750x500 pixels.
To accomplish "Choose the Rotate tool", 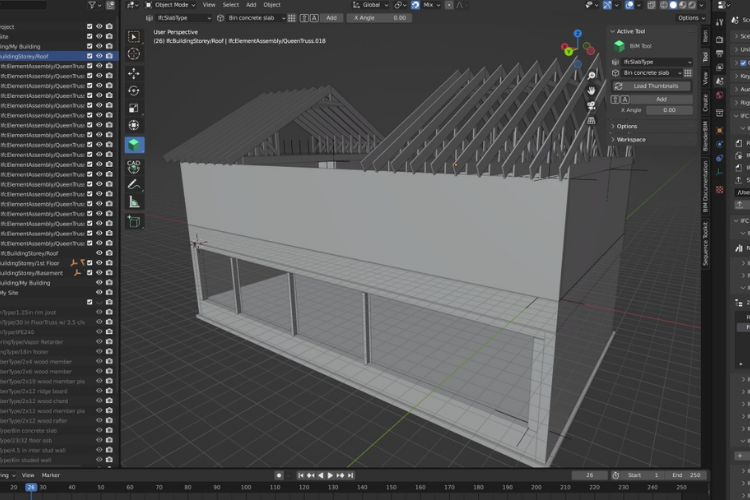I will point(134,90).
